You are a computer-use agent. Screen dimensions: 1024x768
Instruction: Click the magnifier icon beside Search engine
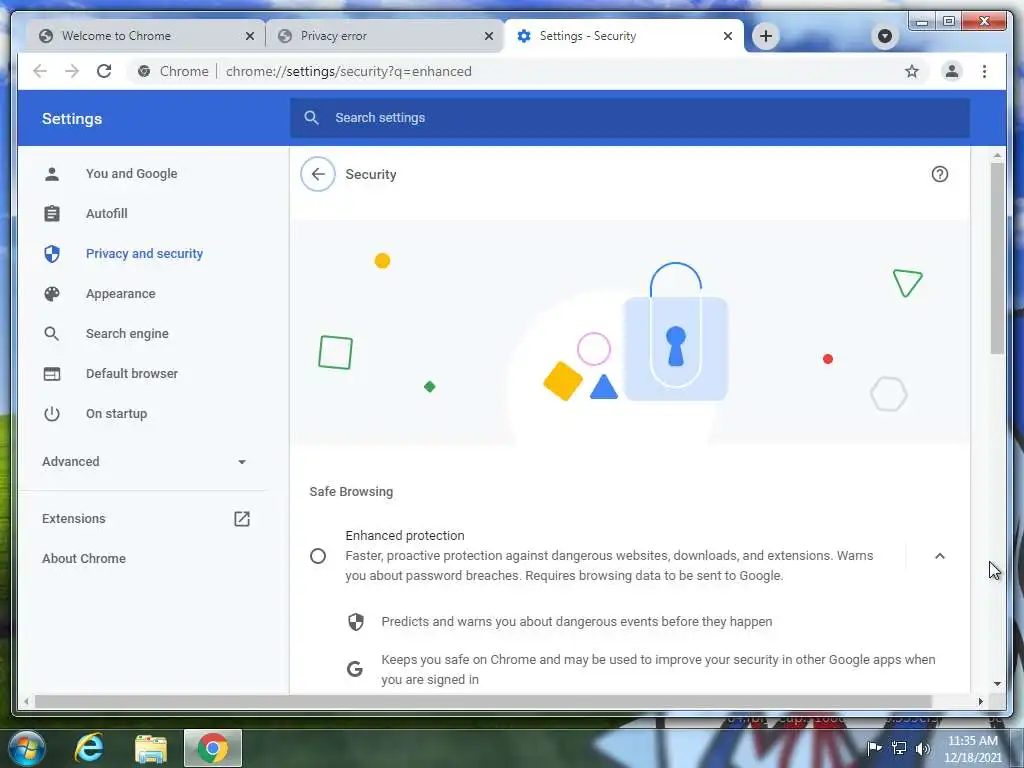click(x=52, y=334)
